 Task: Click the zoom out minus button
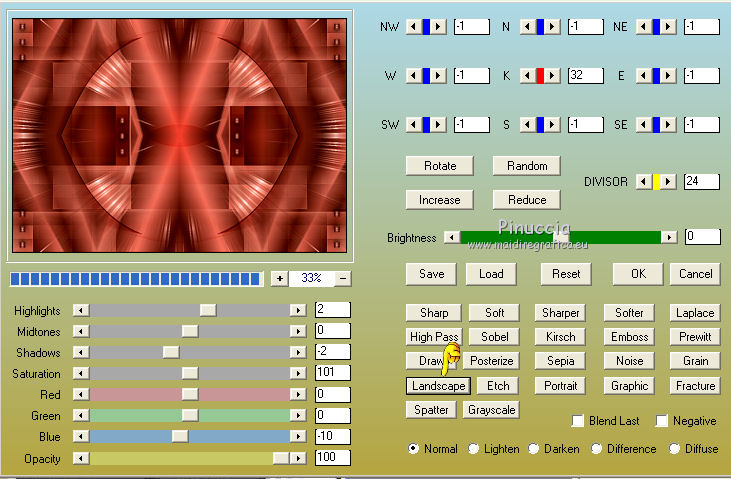point(343,278)
